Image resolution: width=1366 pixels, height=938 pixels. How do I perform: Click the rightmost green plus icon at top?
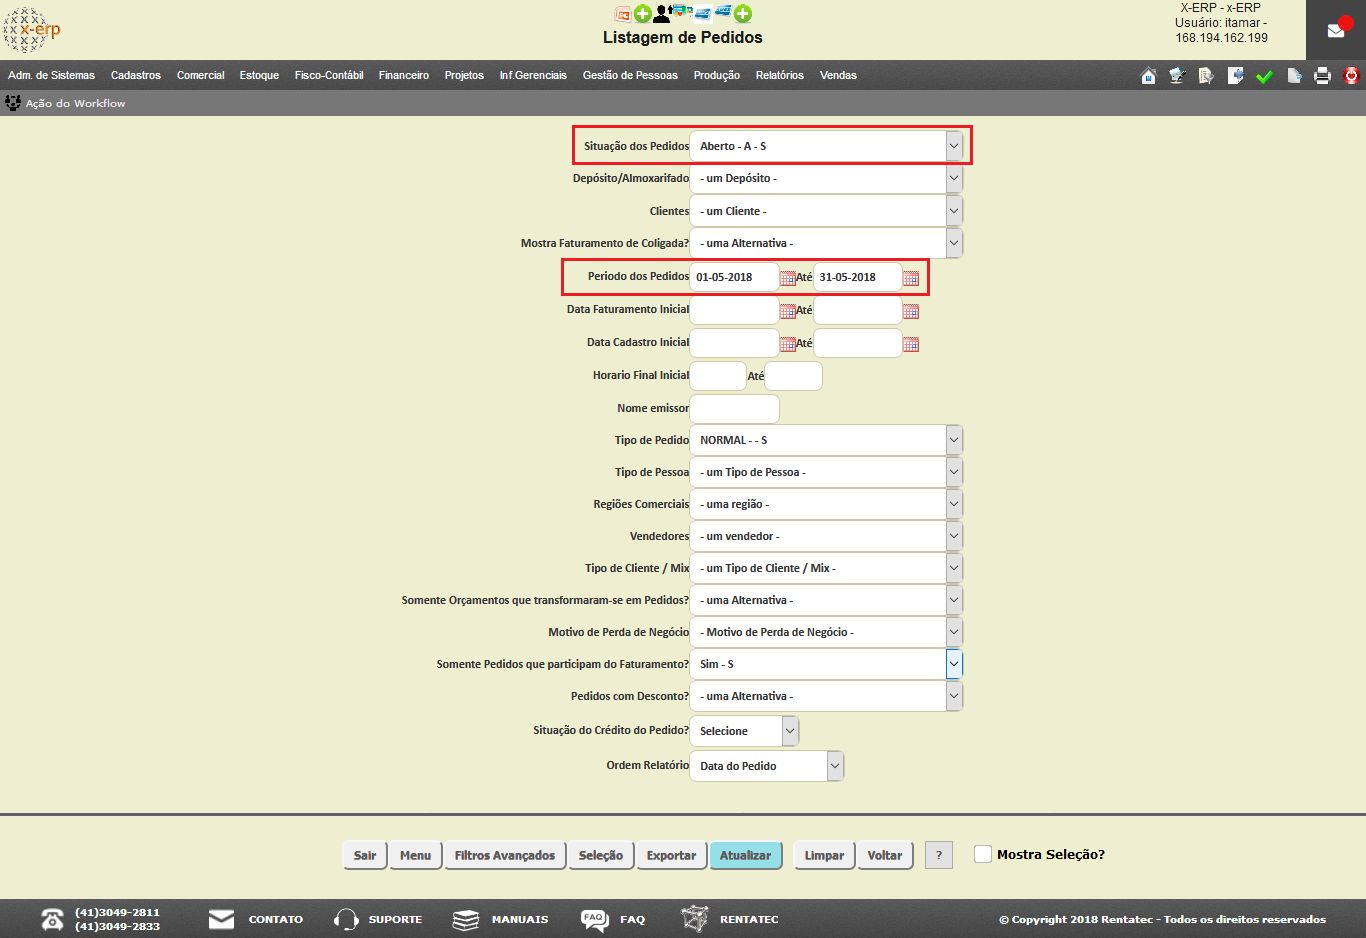click(x=743, y=14)
